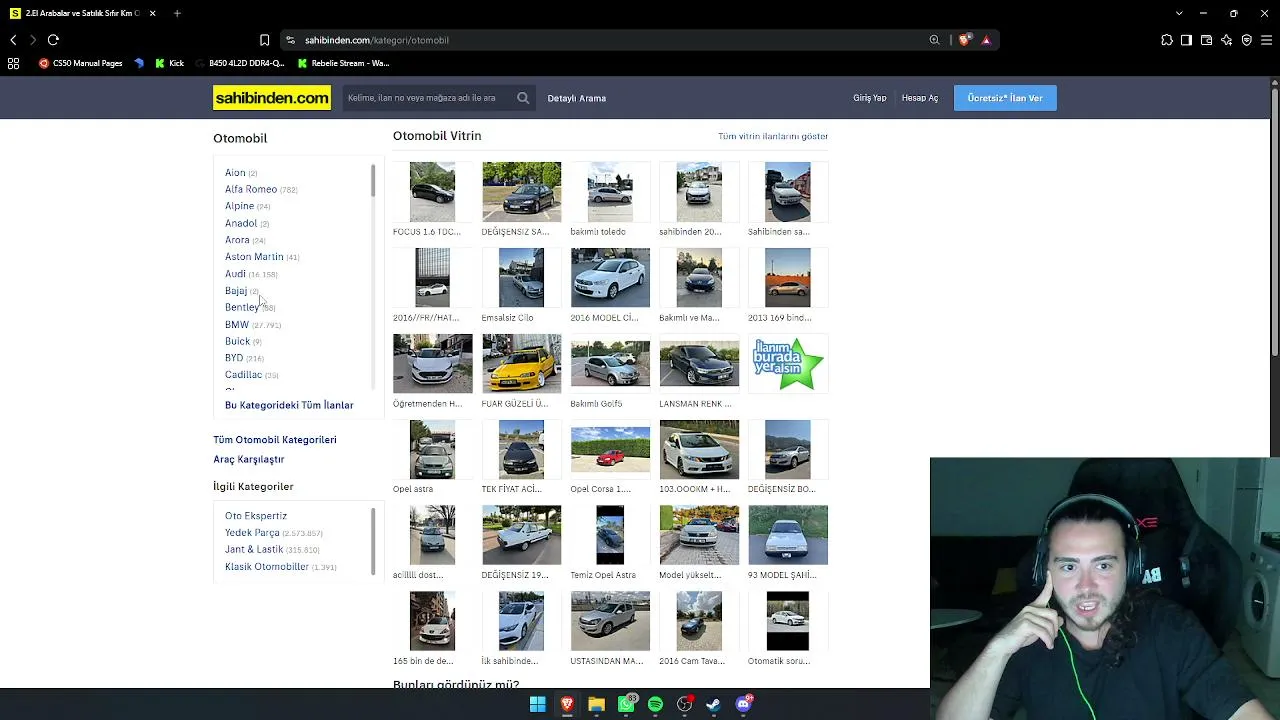Viewport: 1280px width, 720px height.
Task: Bookmark this page with the bookmark icon
Action: pyautogui.click(x=264, y=40)
